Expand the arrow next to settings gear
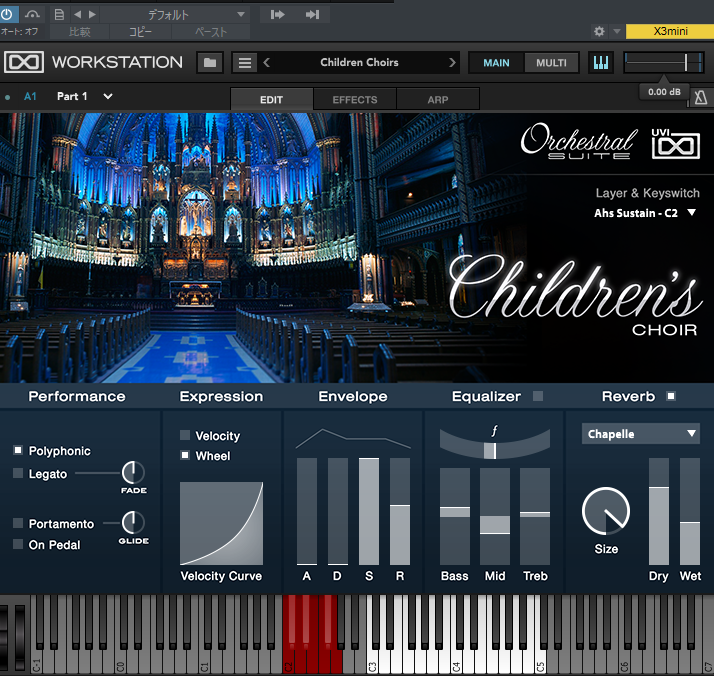Image resolution: width=714 pixels, height=676 pixels. point(617,31)
